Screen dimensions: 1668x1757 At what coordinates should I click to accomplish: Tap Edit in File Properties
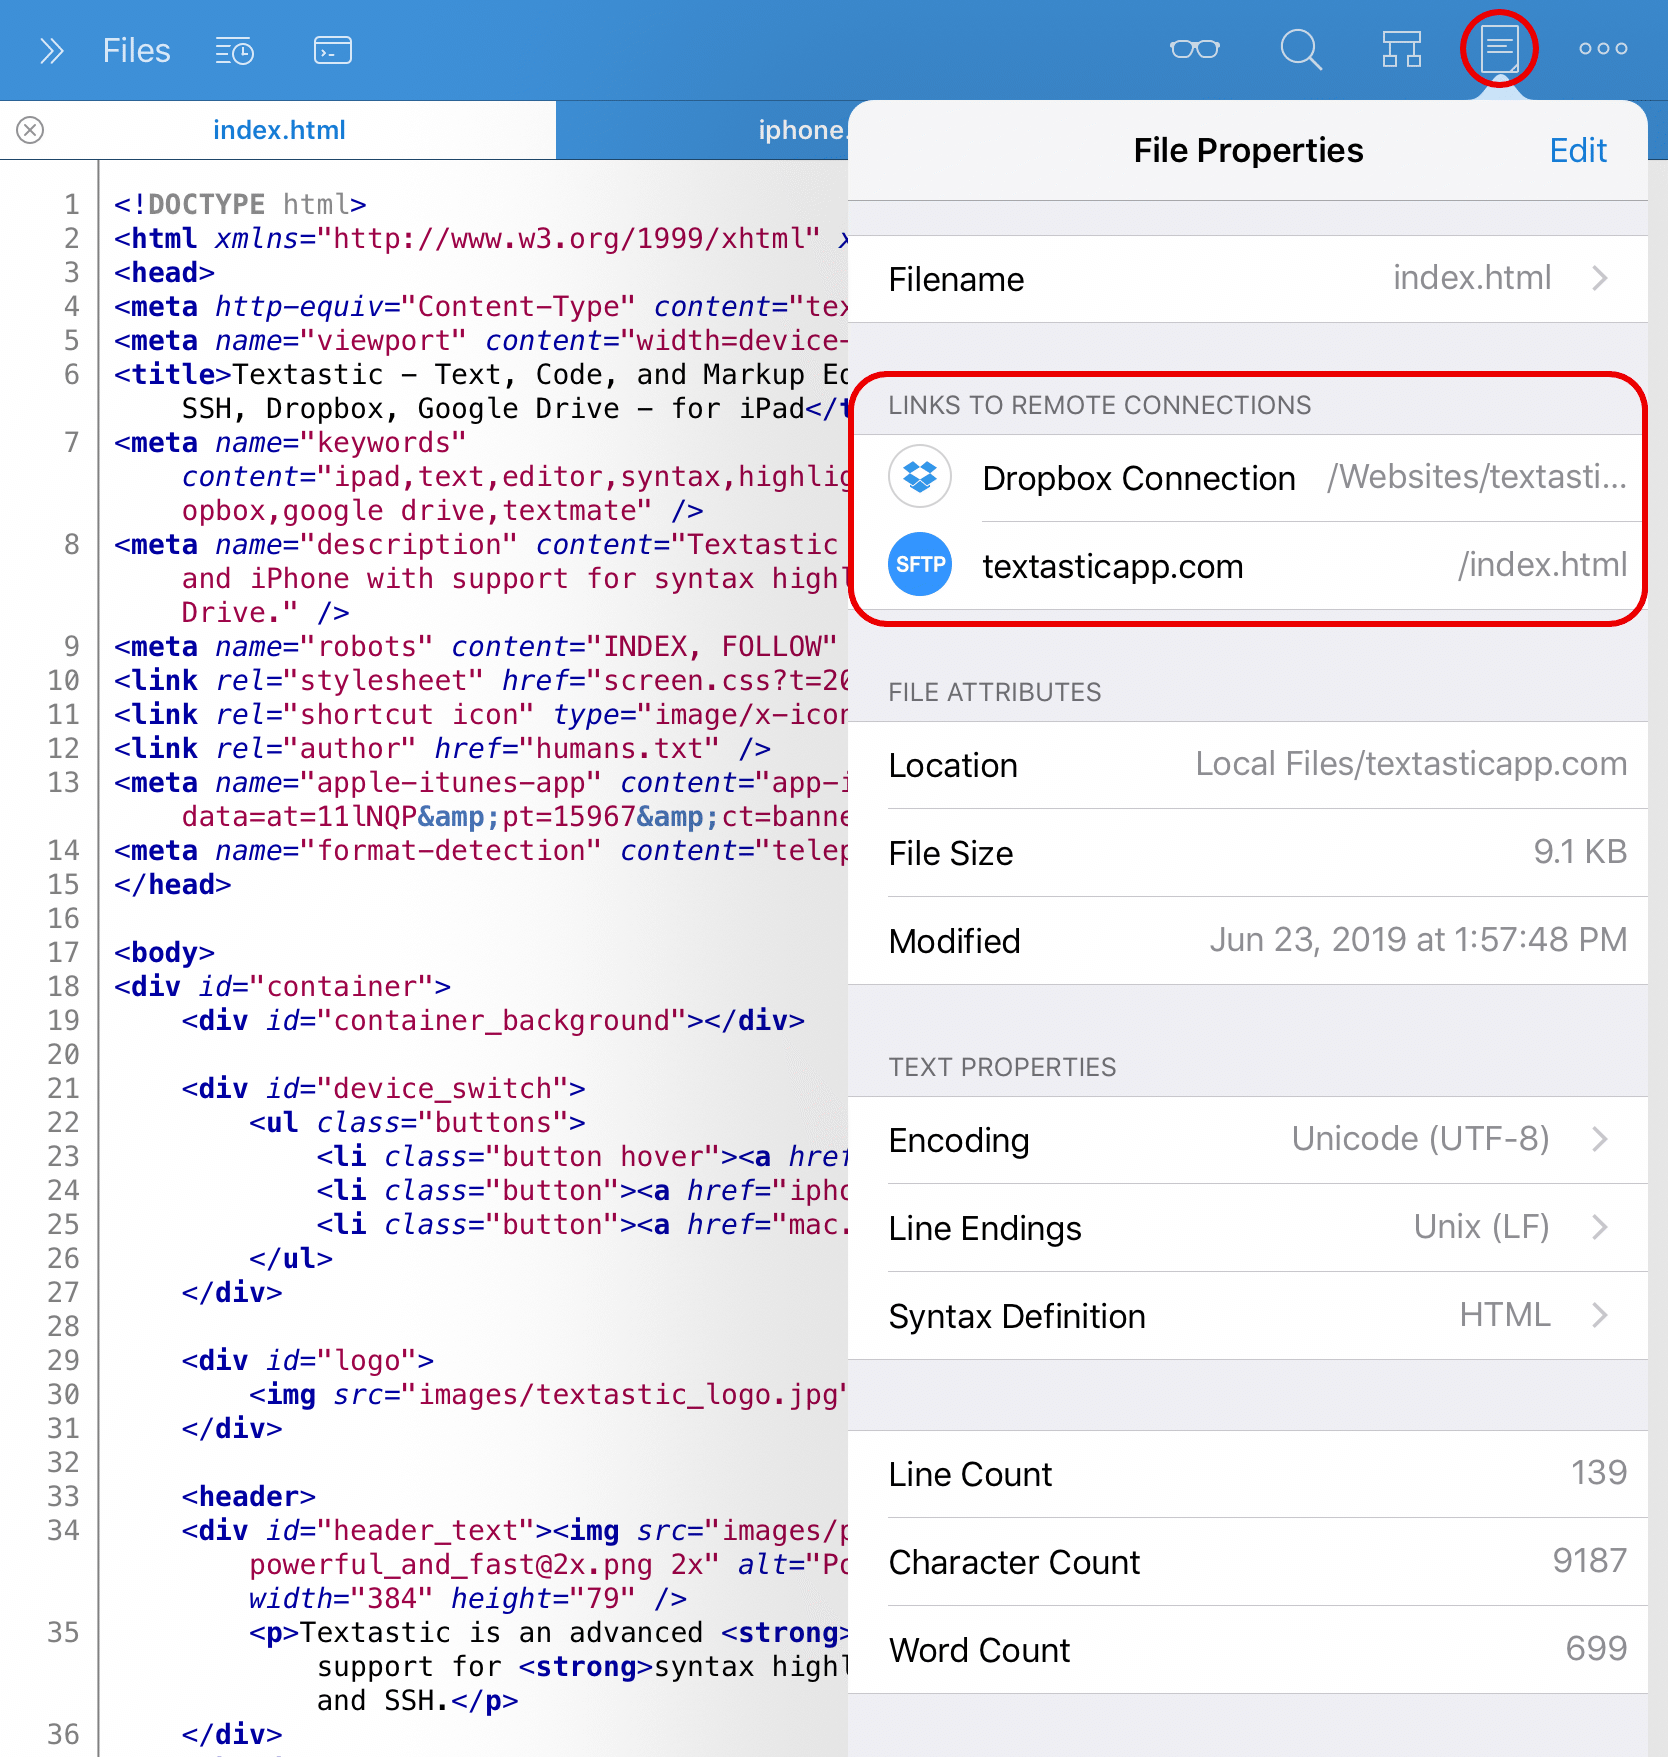coord(1577,151)
